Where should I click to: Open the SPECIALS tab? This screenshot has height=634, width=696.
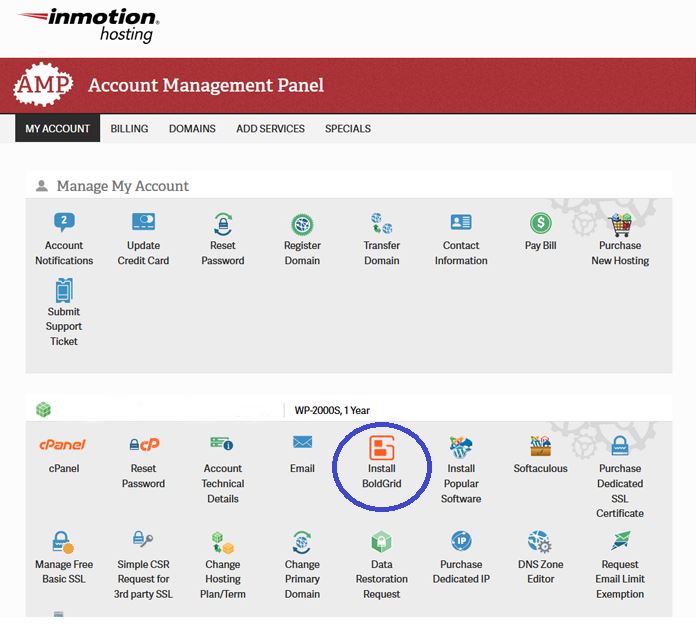[348, 129]
